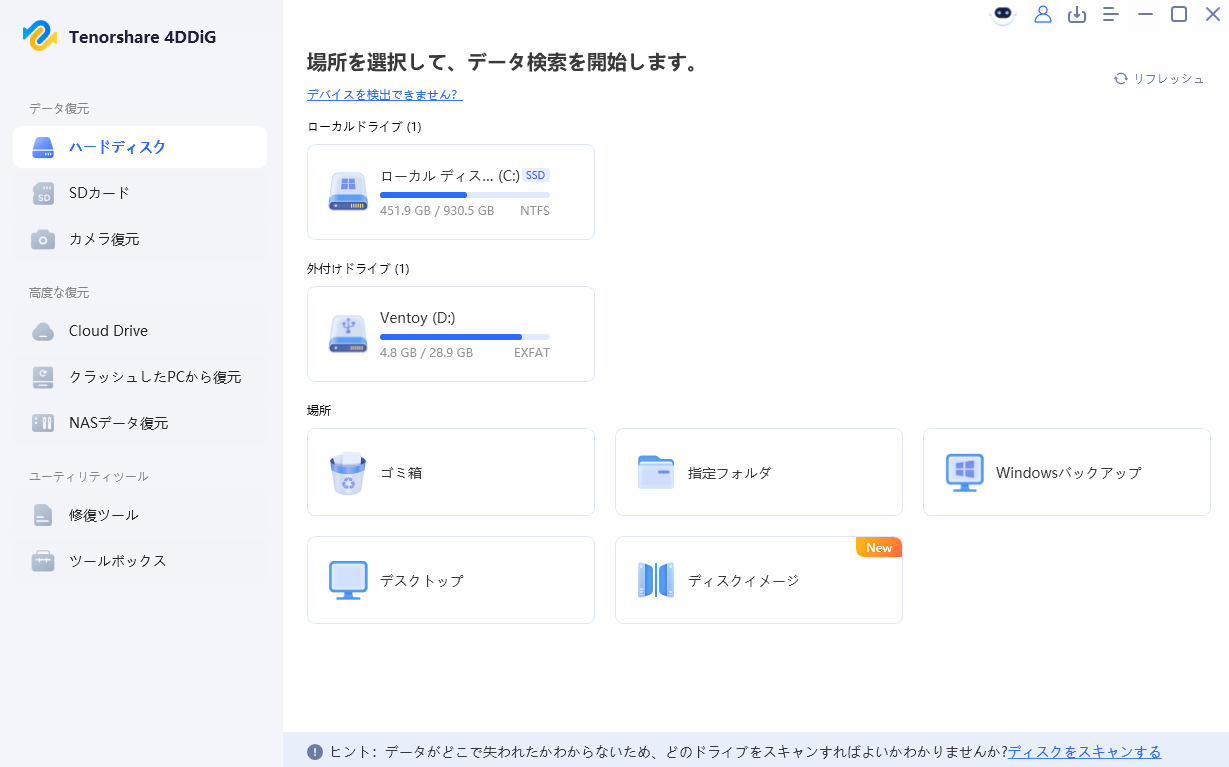Click the 高度な復元 section label
This screenshot has height=767, width=1229.
tap(59, 293)
